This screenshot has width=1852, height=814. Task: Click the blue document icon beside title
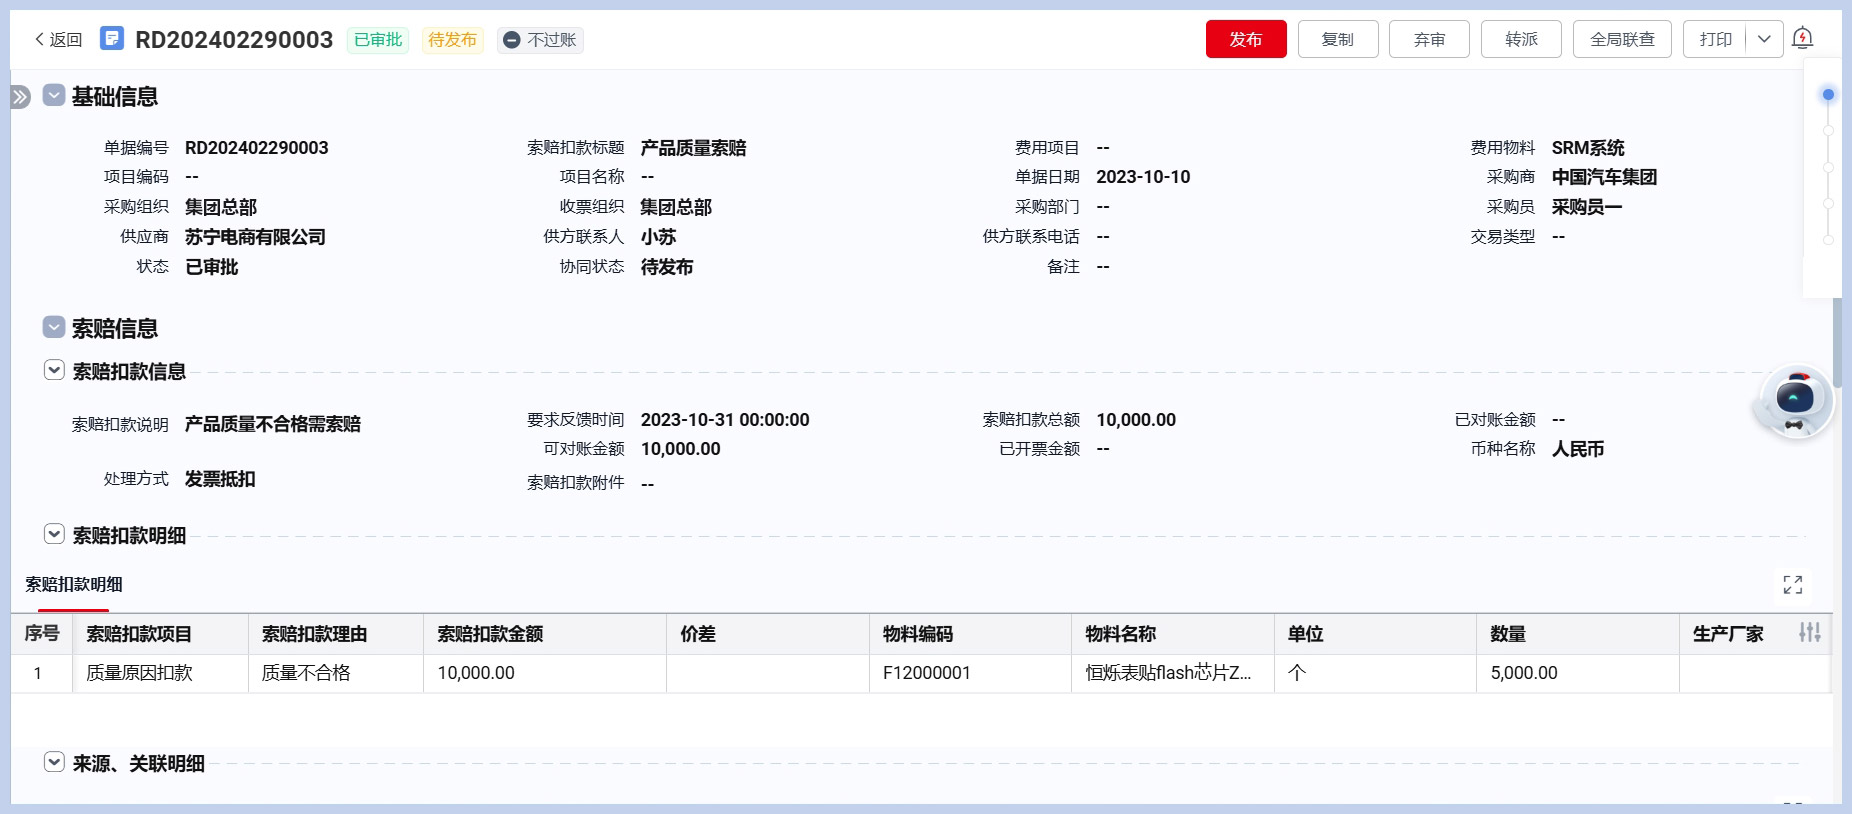coord(112,39)
